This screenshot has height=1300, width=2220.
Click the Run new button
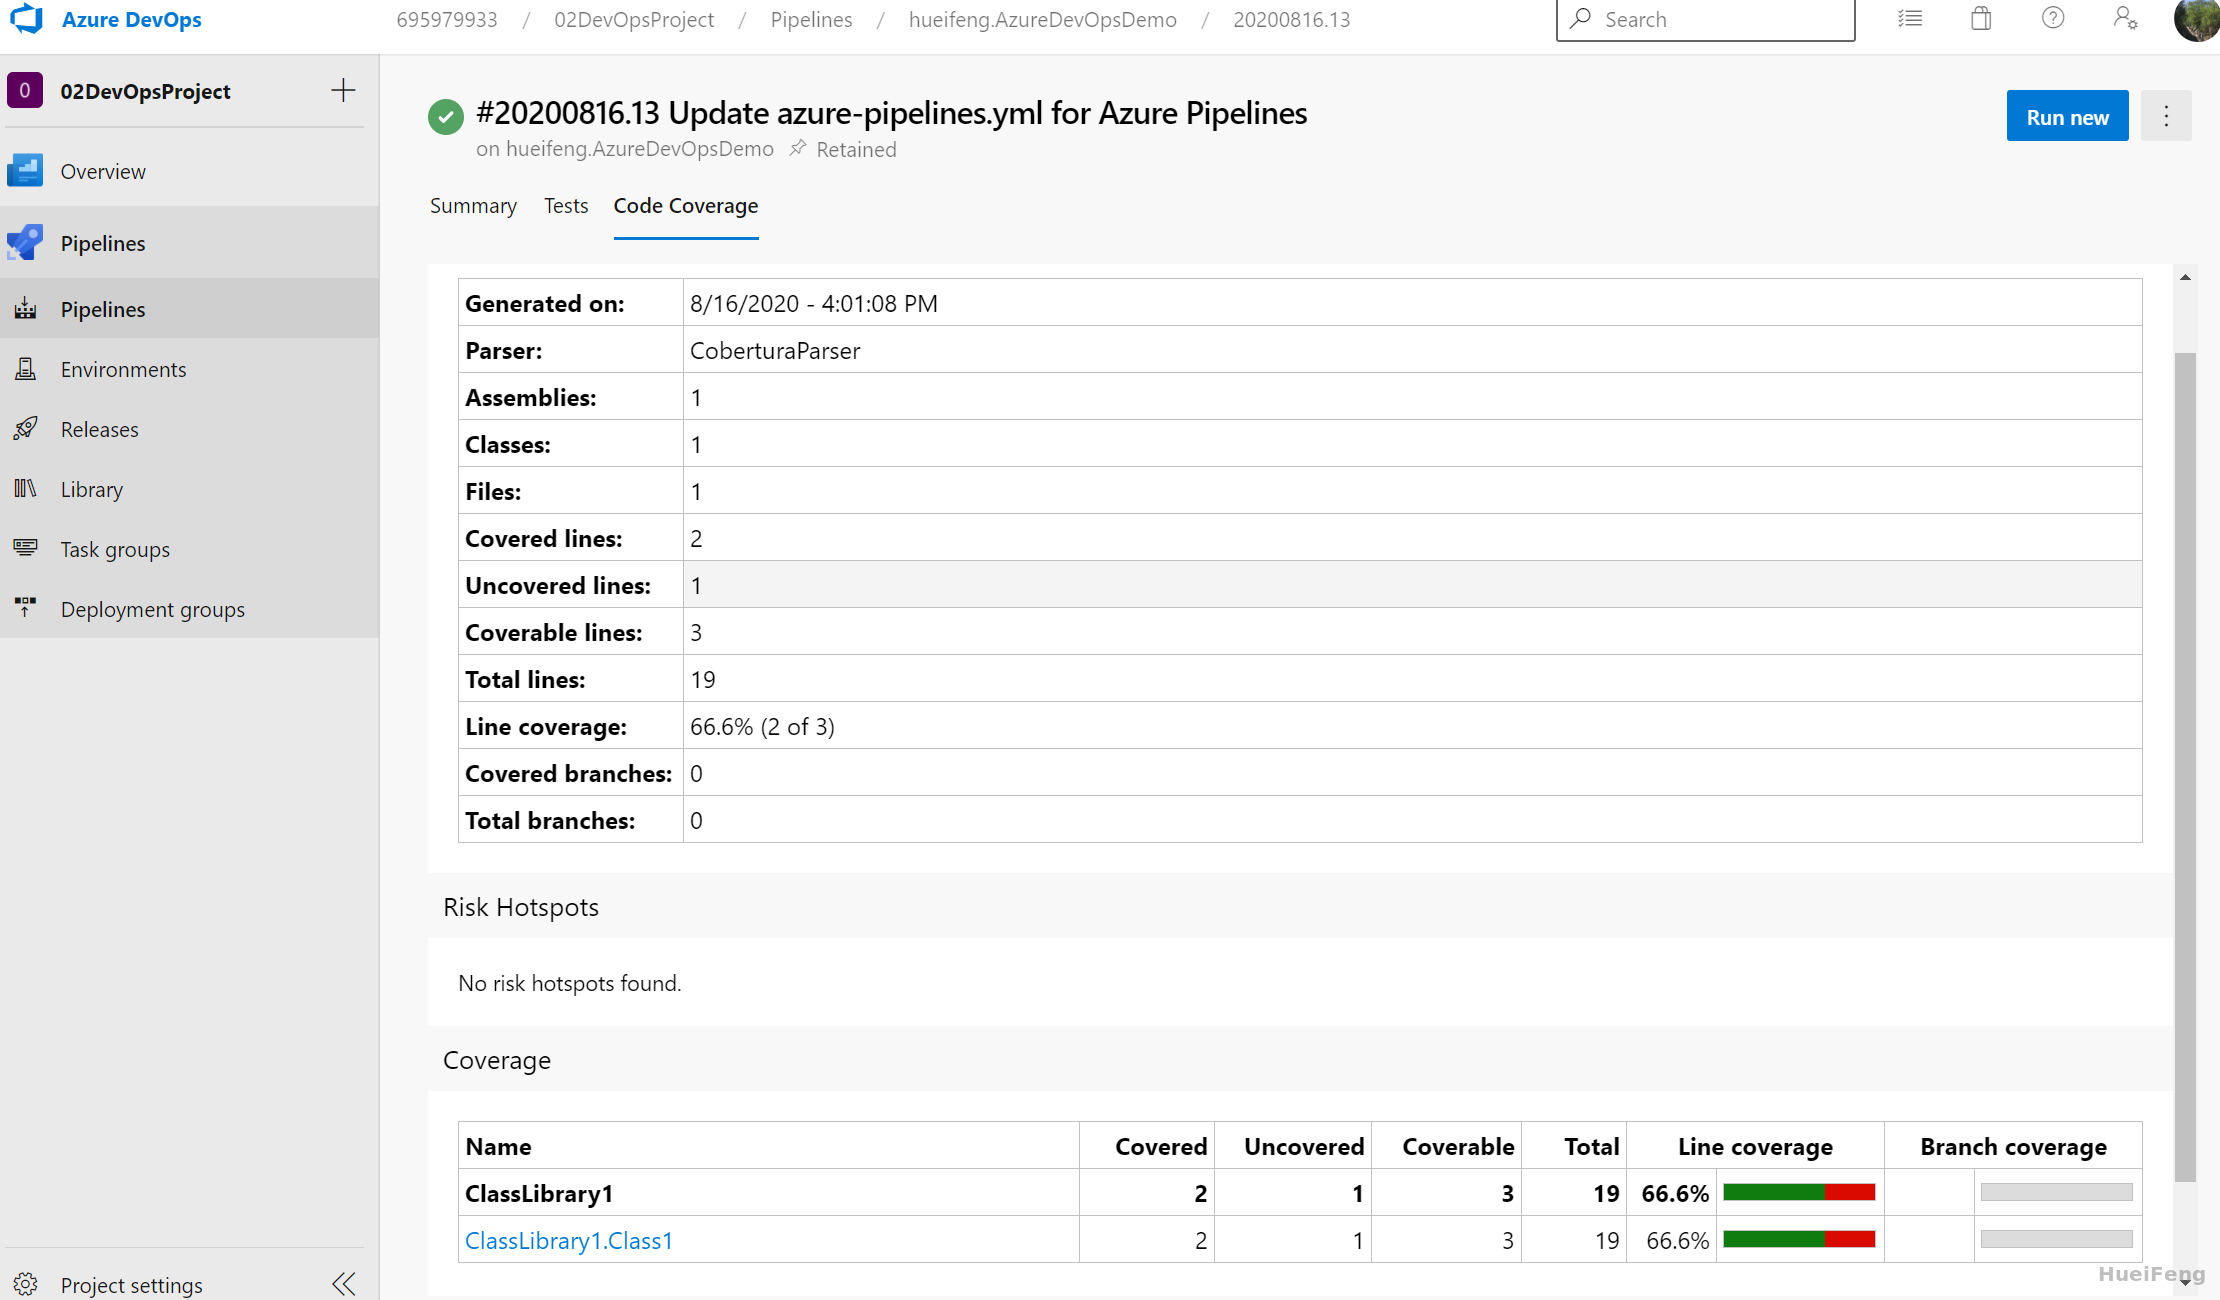(x=2067, y=116)
